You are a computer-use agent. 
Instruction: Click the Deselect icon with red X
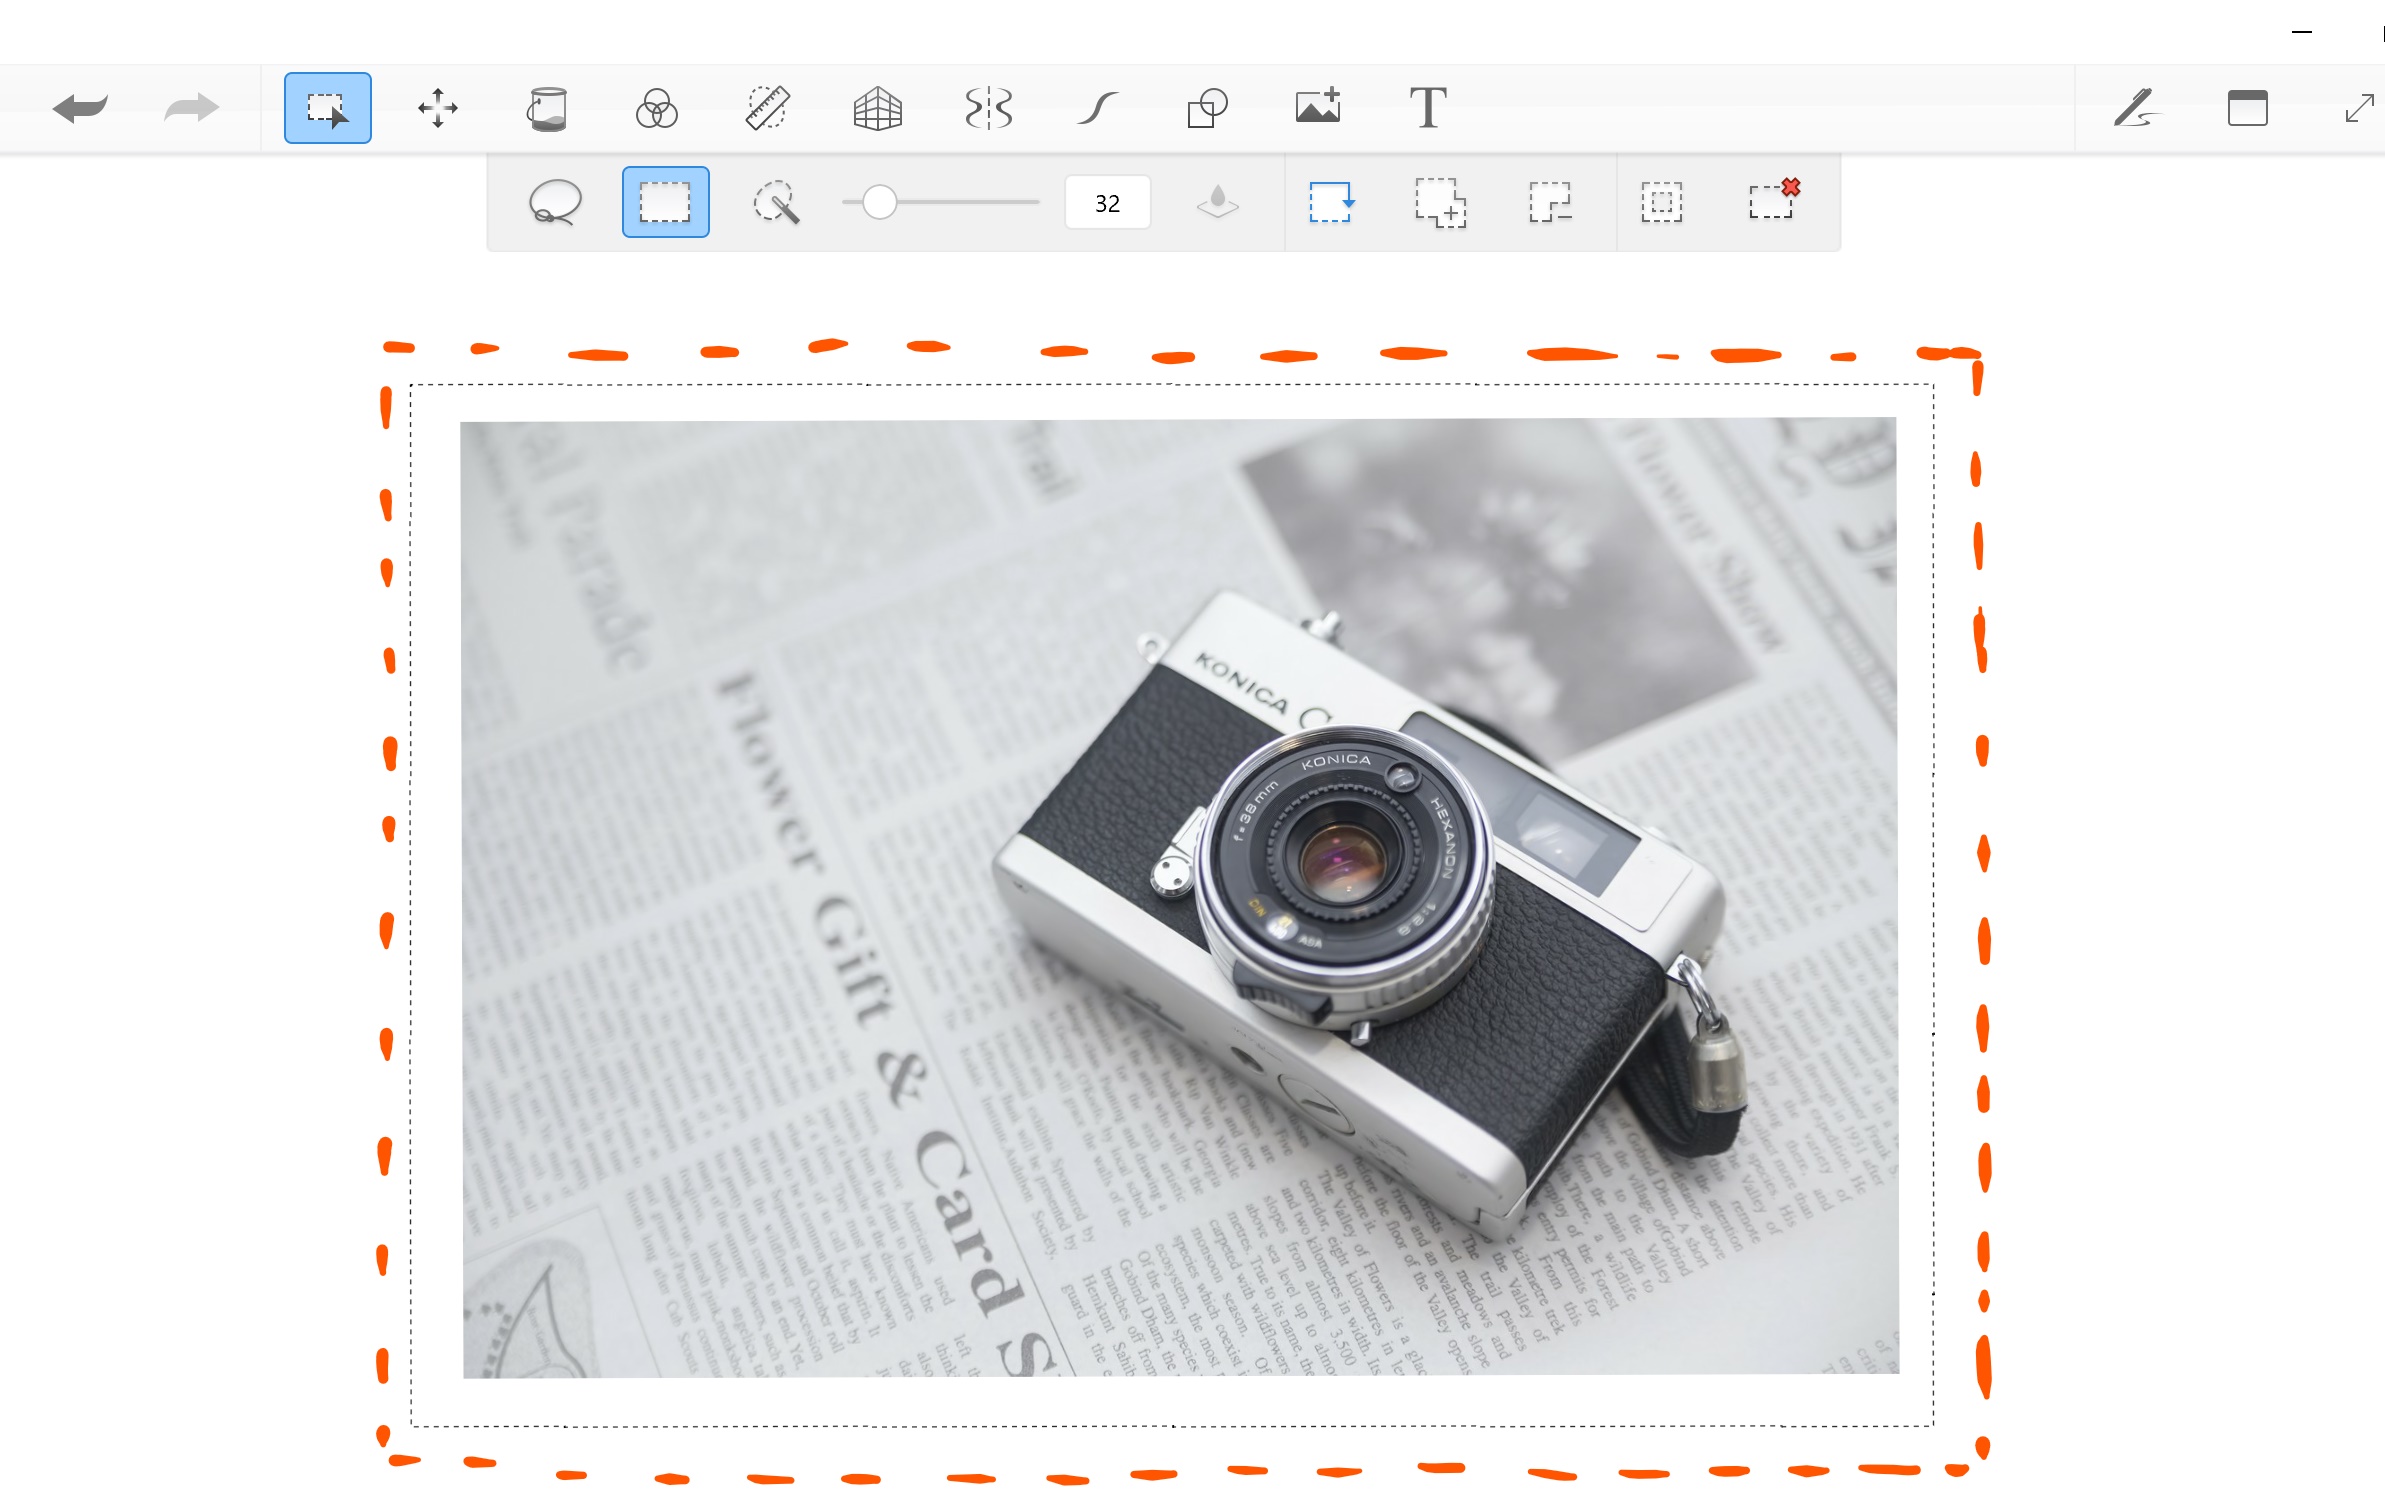tap(1774, 199)
